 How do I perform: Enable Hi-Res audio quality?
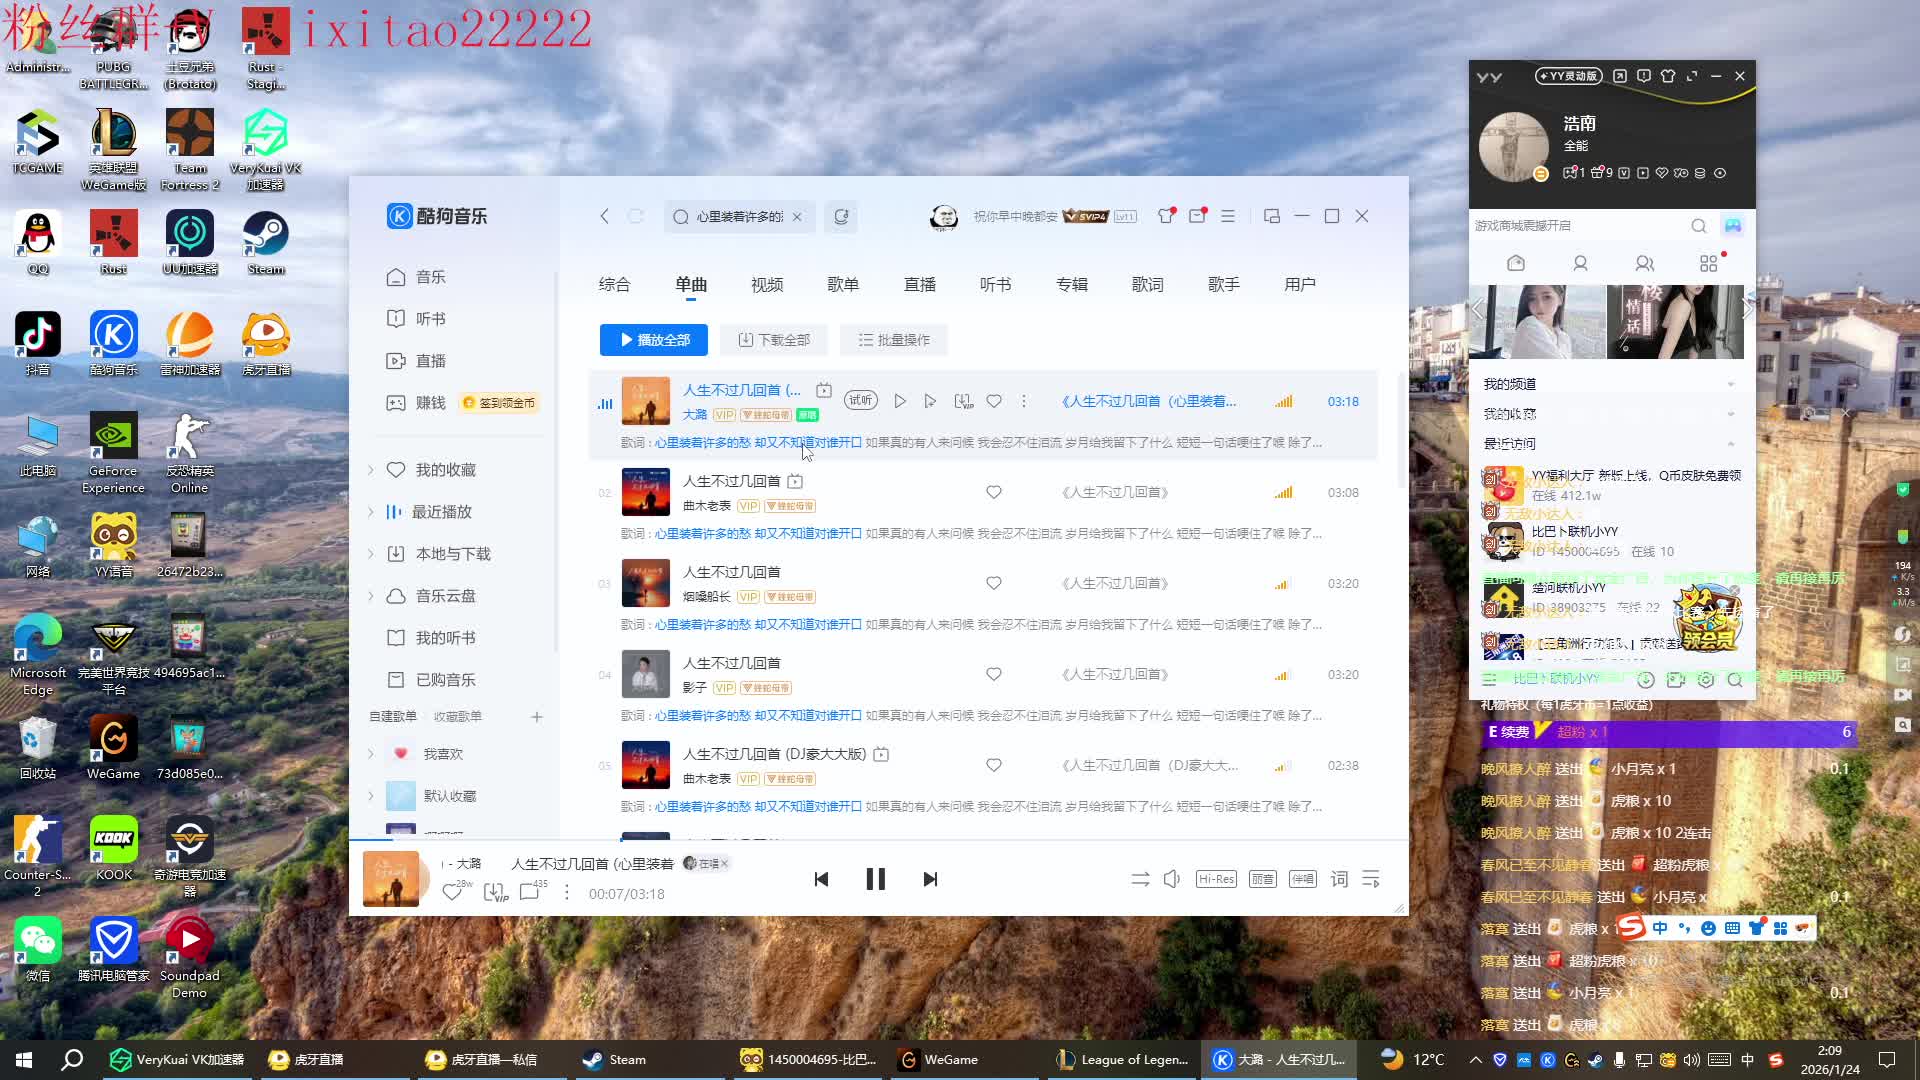point(1216,879)
